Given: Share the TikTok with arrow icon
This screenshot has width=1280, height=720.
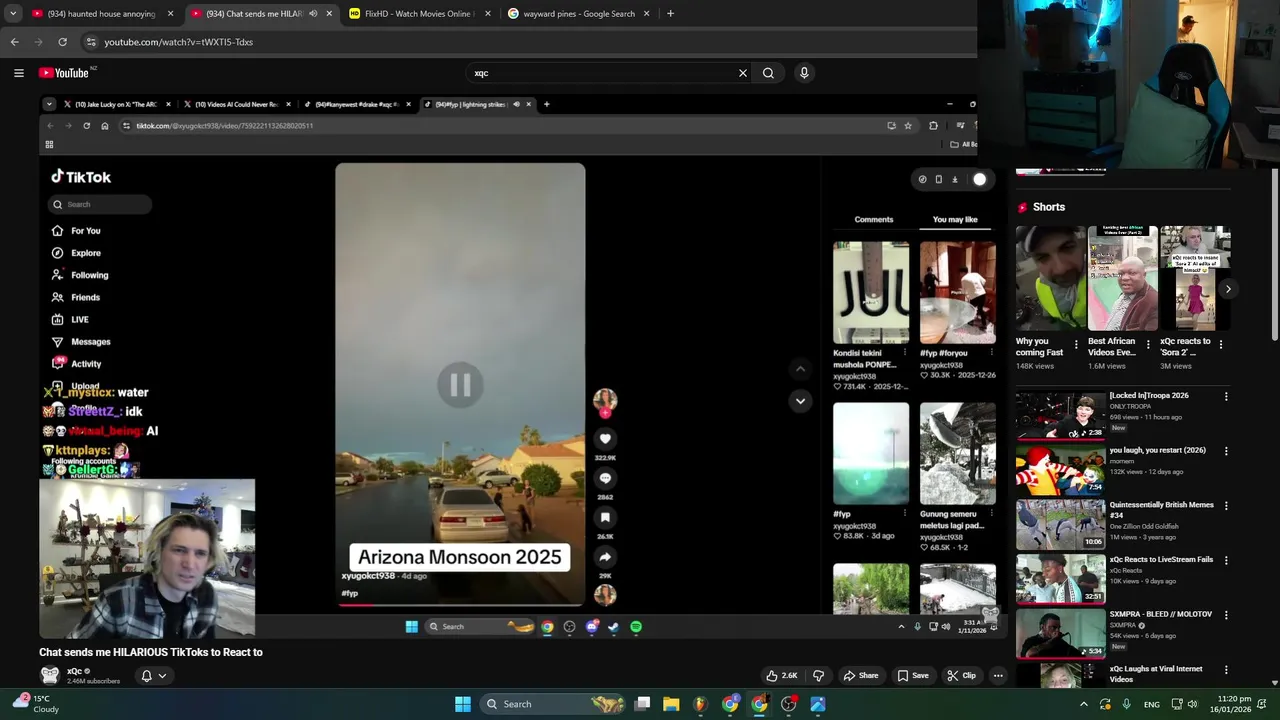Looking at the screenshot, I should click(605, 557).
